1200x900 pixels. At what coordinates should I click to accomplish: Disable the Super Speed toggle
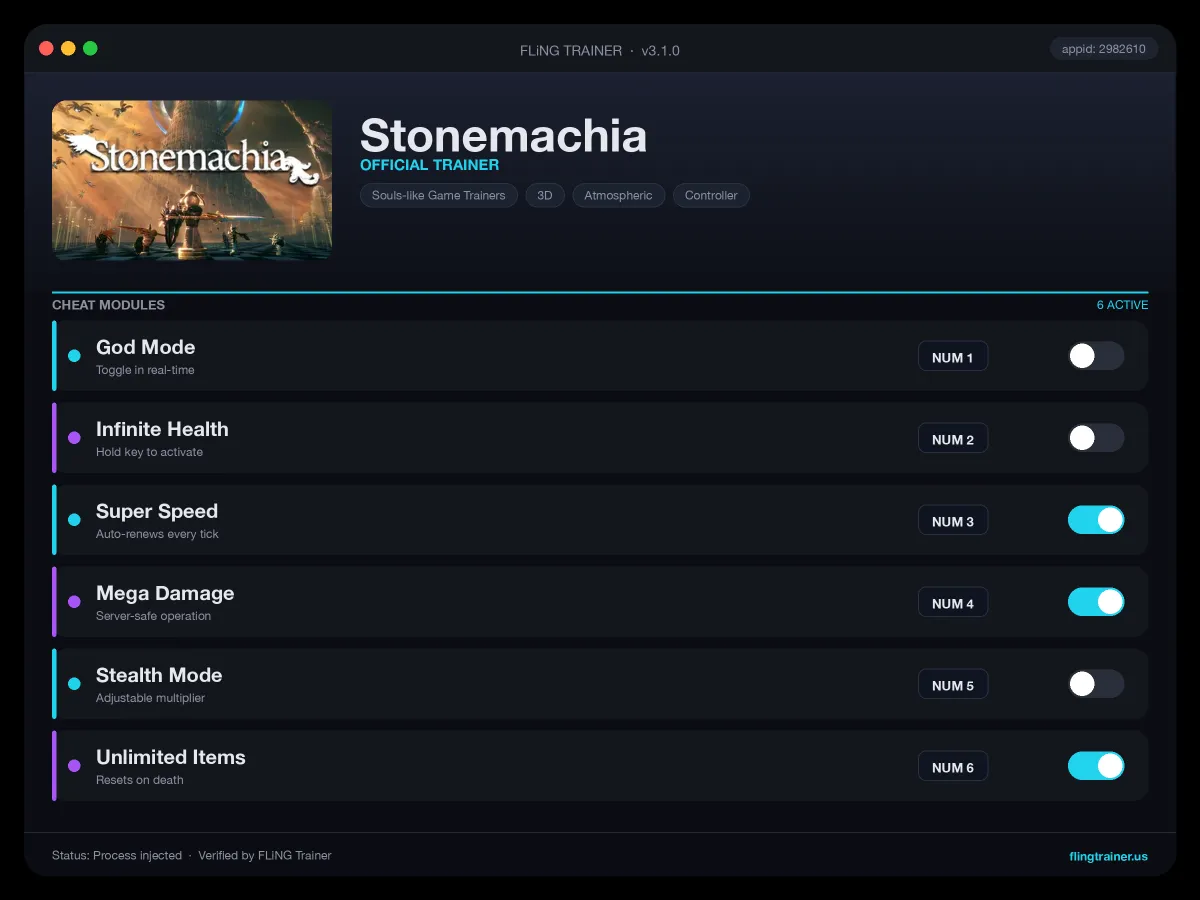point(1096,520)
